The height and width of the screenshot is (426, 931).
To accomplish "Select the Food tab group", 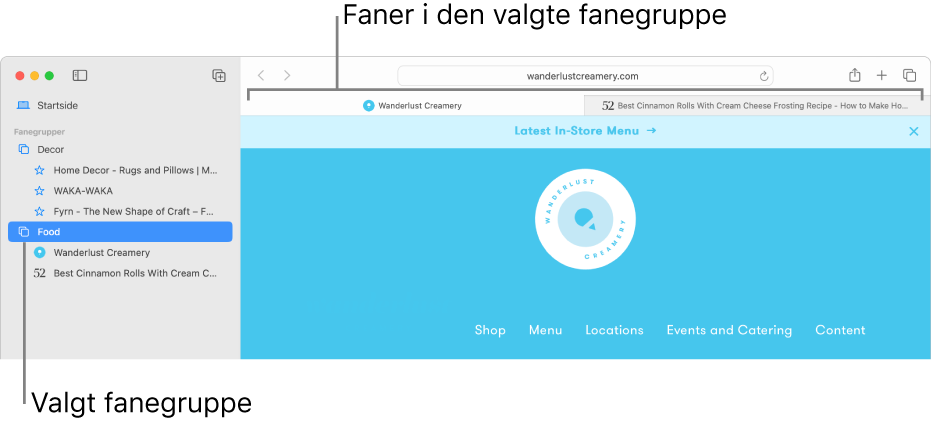I will [120, 232].
